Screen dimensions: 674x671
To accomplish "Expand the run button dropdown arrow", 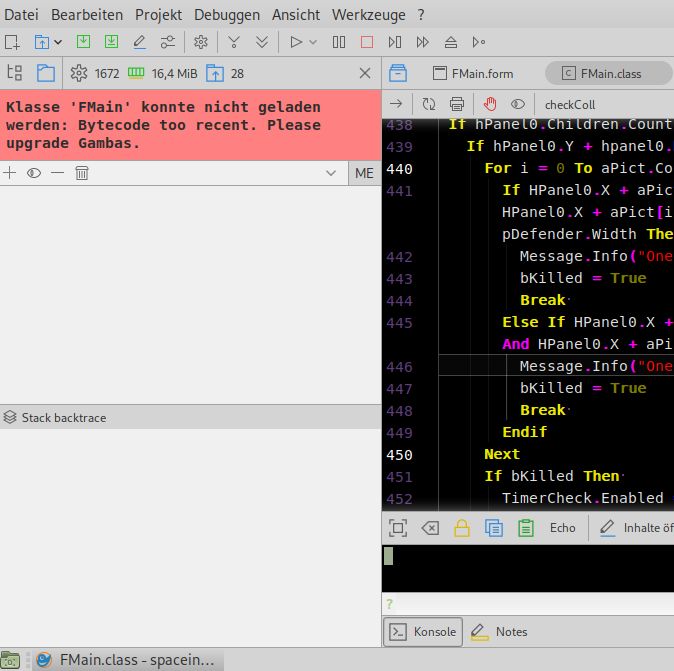I will point(313,42).
